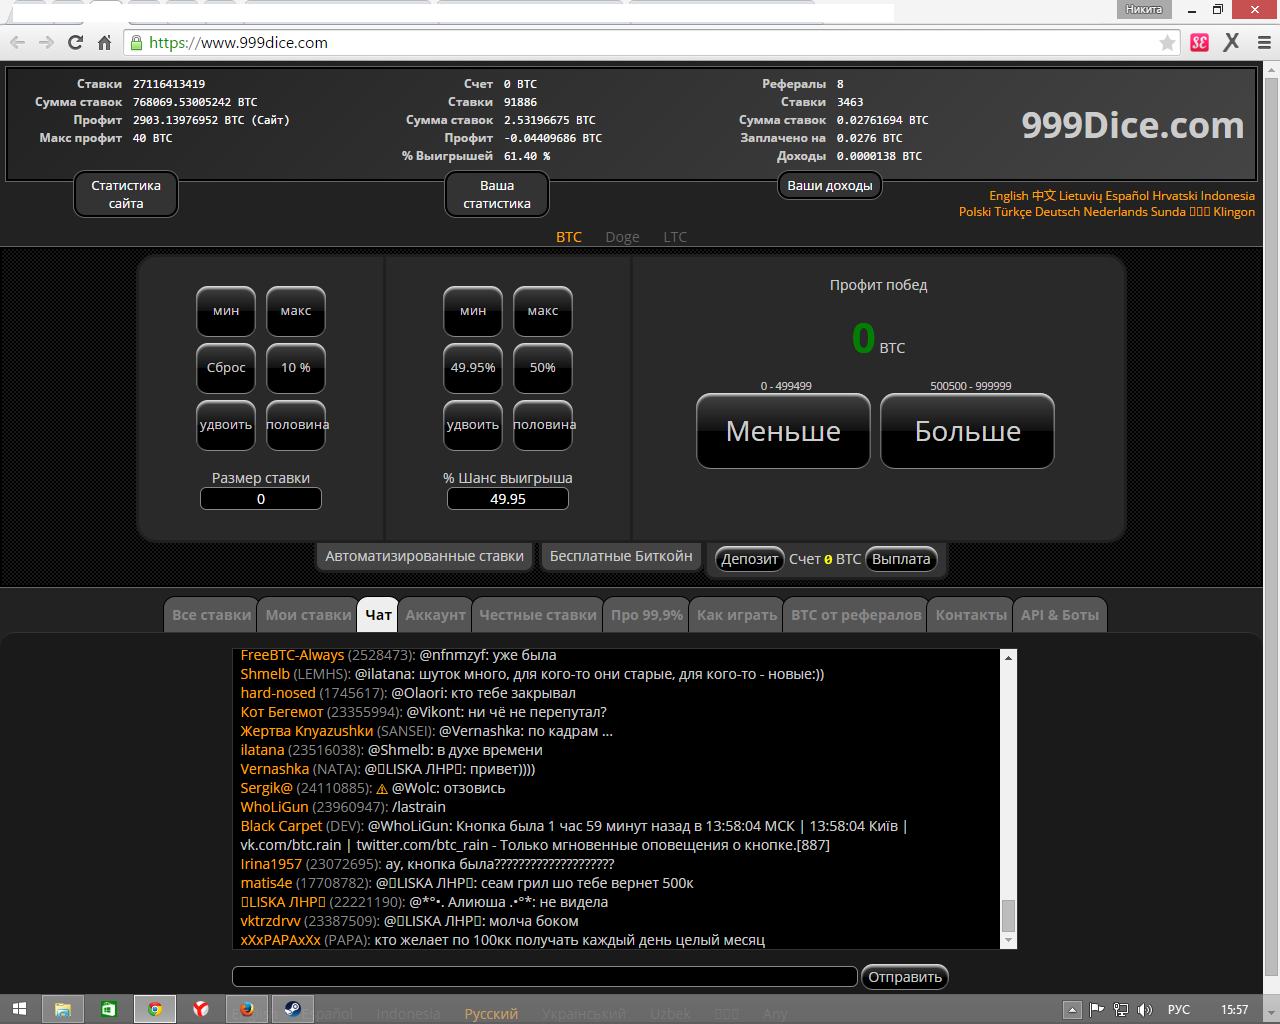Image resolution: width=1280 pixels, height=1024 pixels.
Task: Open the Про 99,9% tab
Action: [647, 615]
